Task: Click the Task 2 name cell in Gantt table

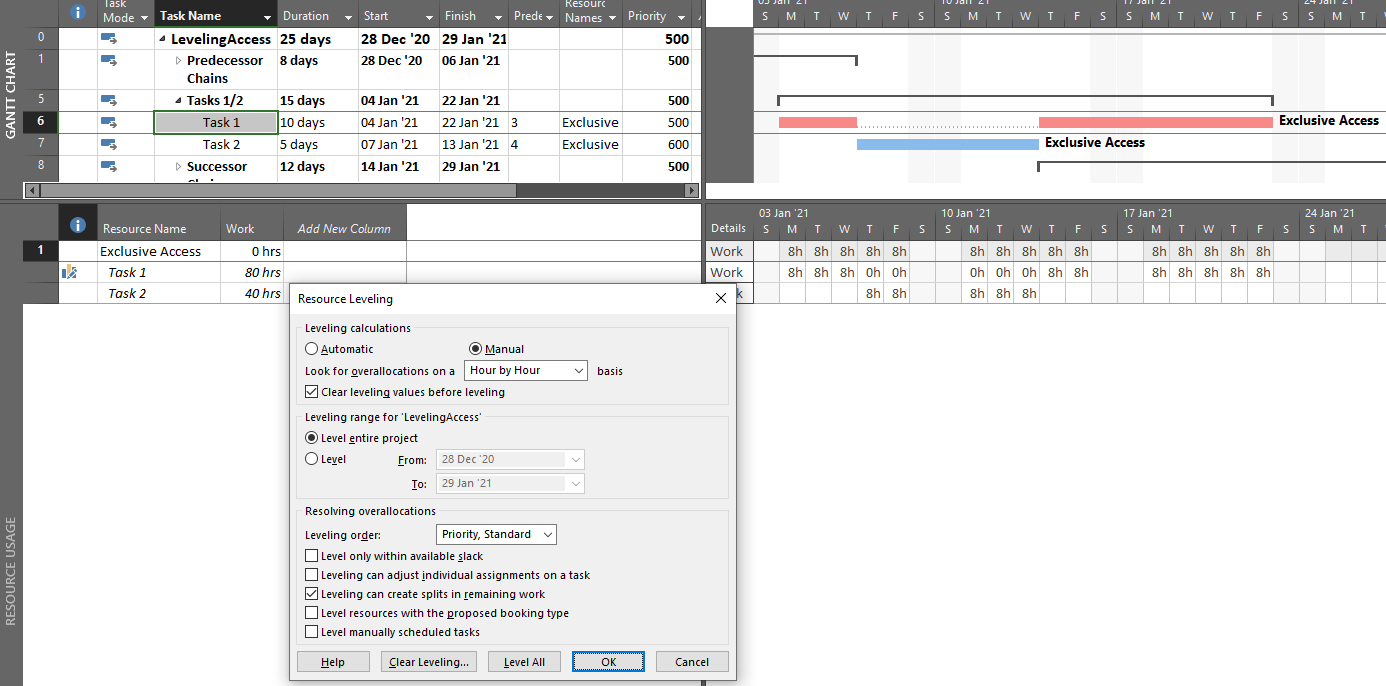Action: (x=216, y=144)
